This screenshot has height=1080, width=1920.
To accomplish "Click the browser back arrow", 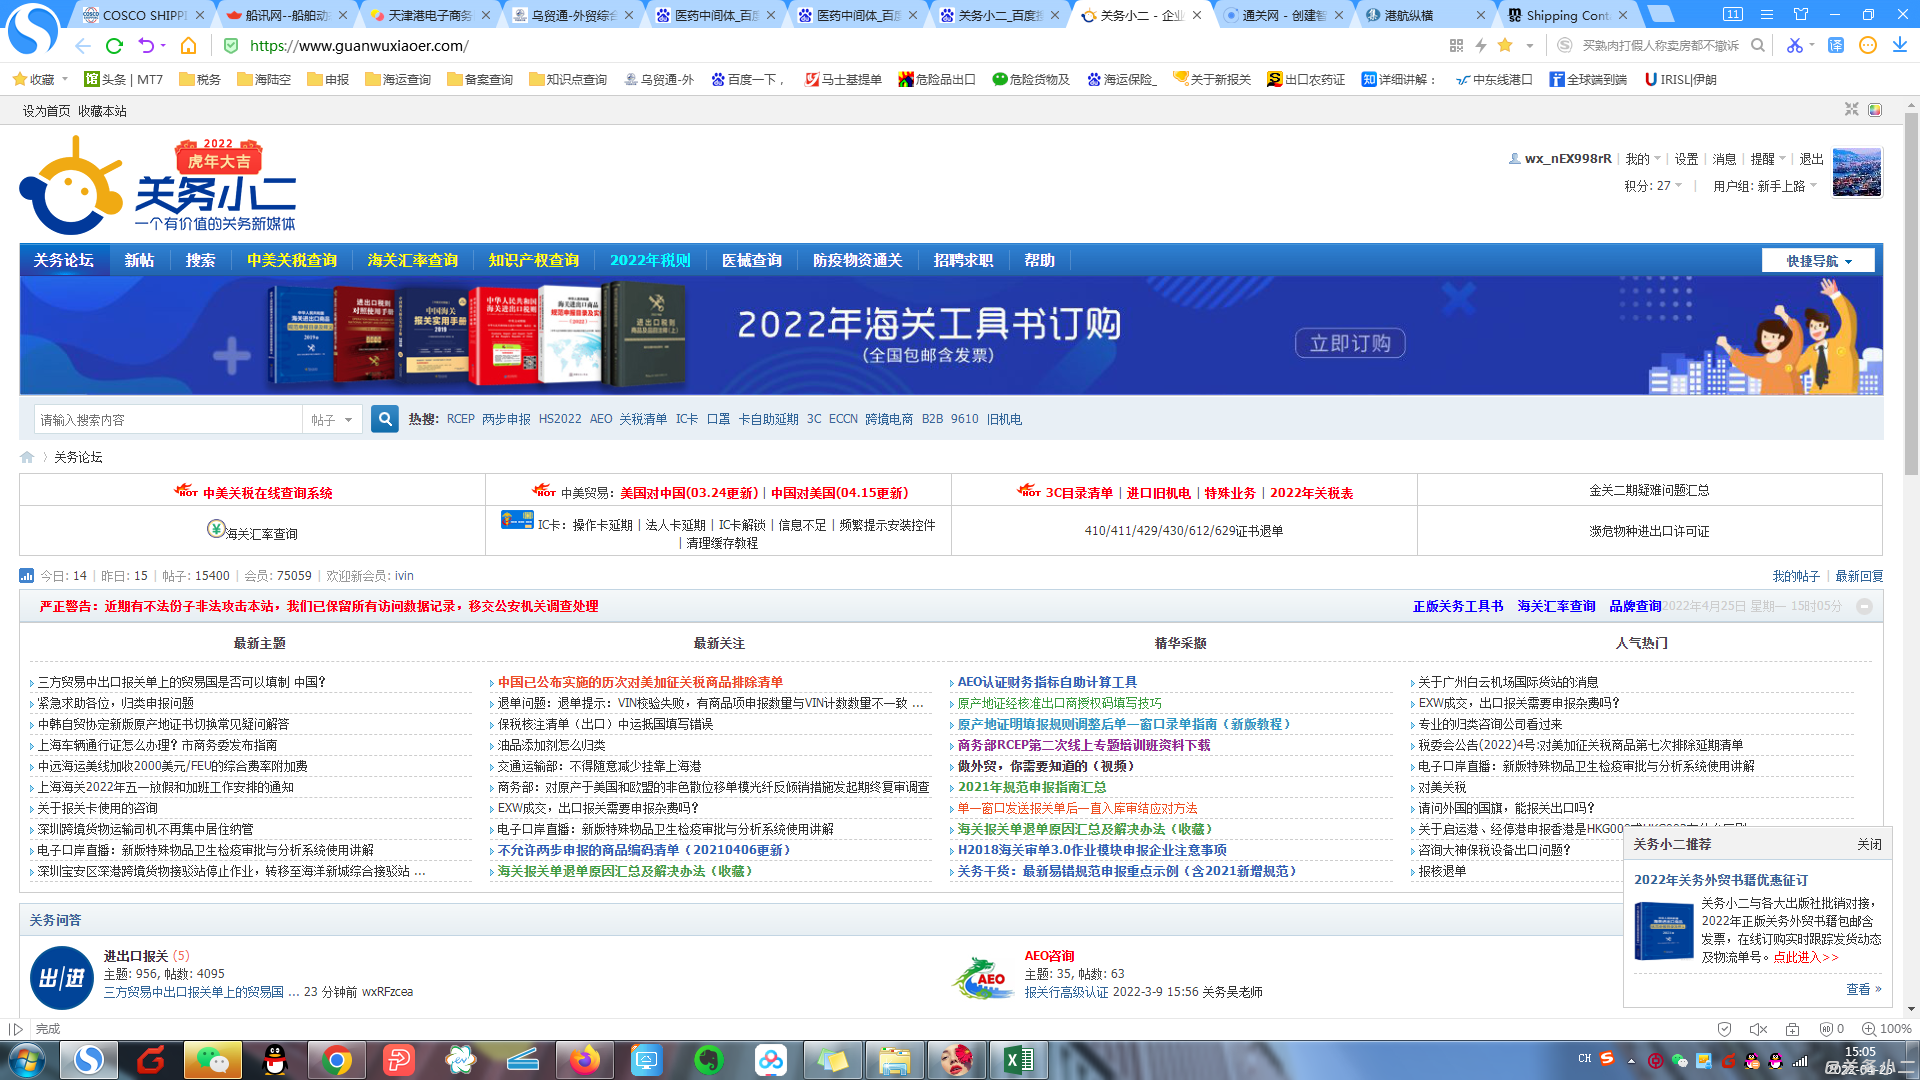I will coord(83,46).
